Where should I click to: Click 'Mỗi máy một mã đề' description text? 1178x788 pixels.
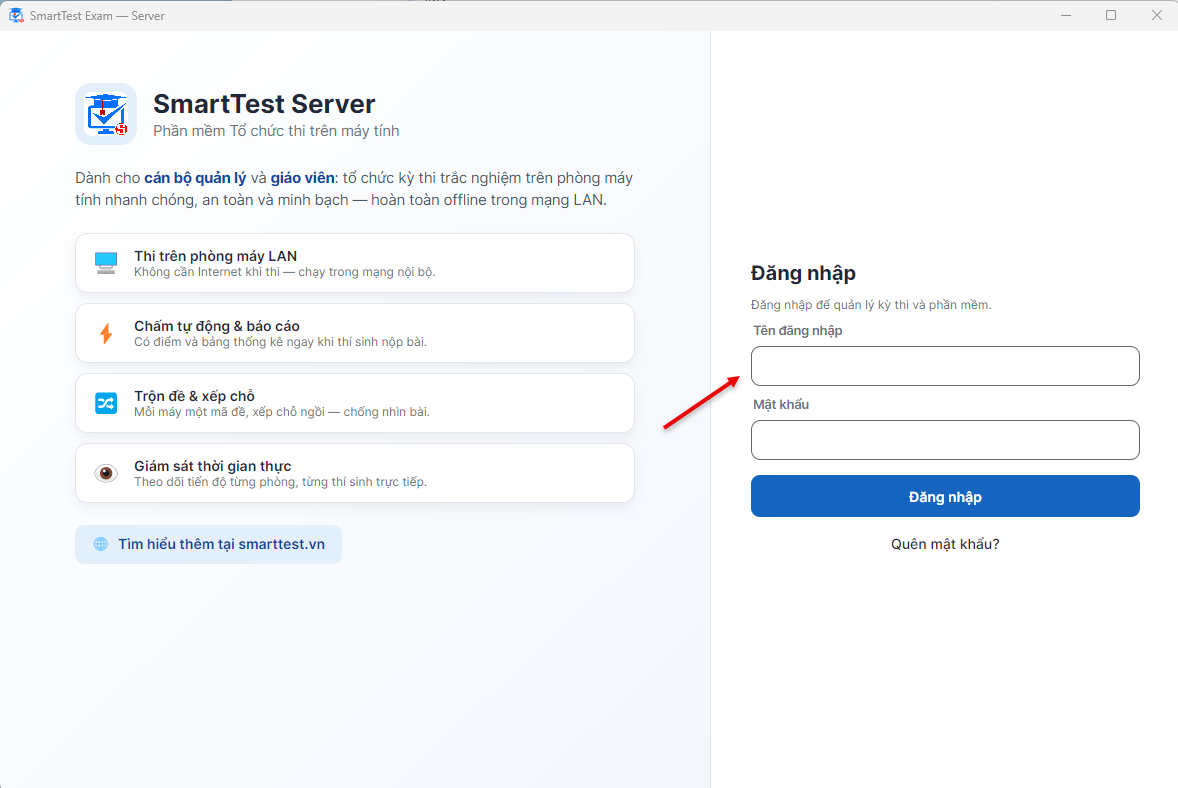point(282,412)
